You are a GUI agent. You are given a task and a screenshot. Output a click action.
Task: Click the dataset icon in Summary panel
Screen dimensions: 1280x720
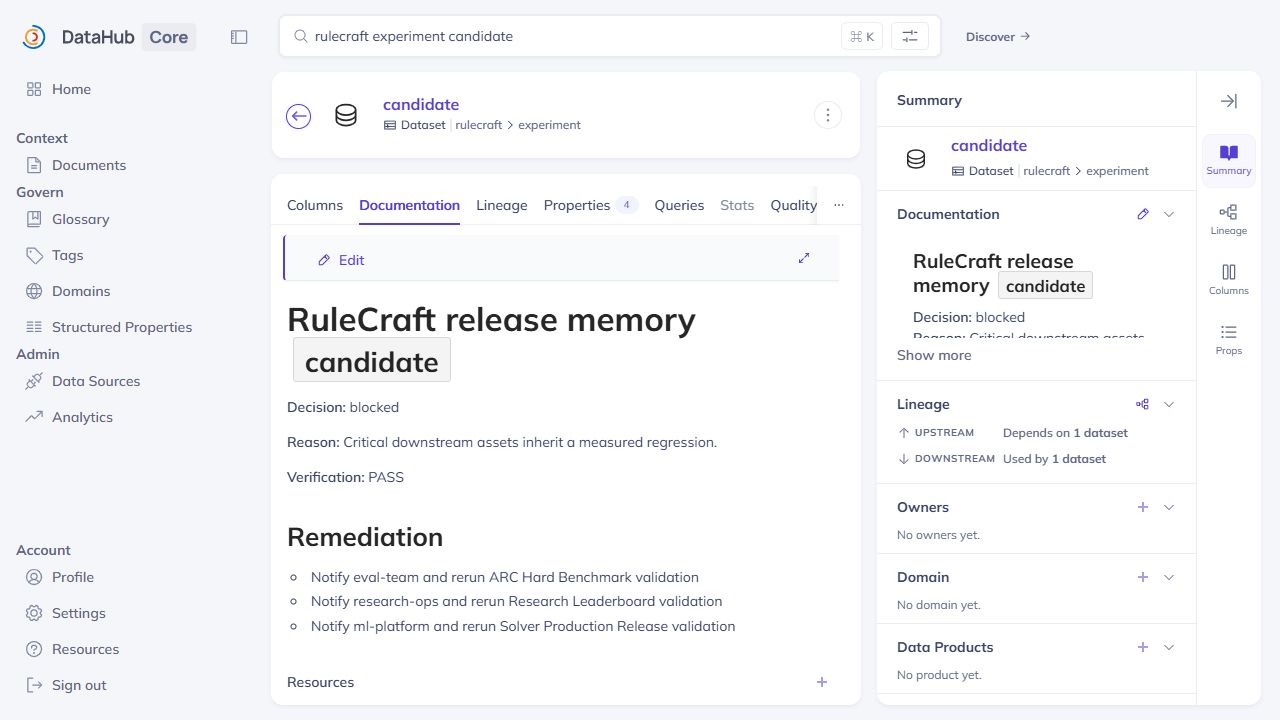[x=916, y=159]
